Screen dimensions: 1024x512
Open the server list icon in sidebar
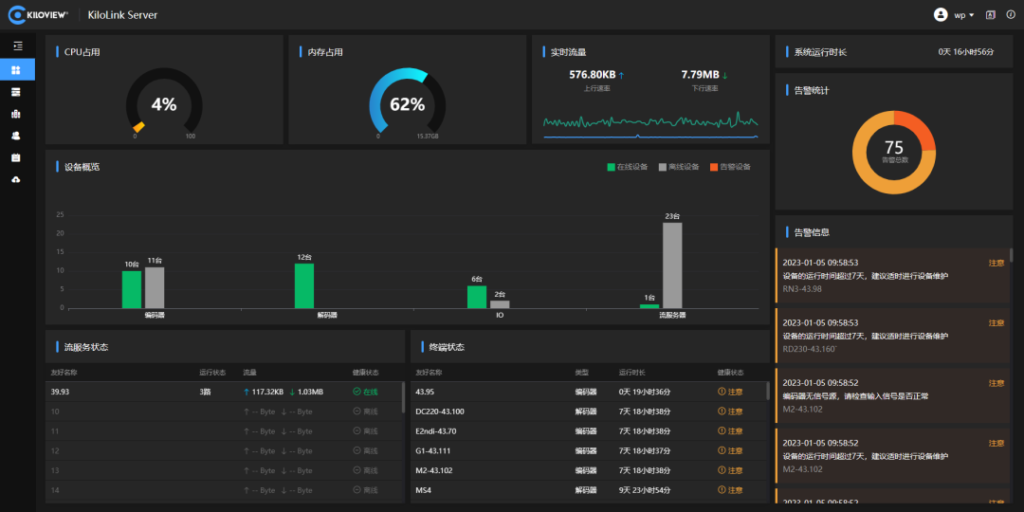point(16,91)
